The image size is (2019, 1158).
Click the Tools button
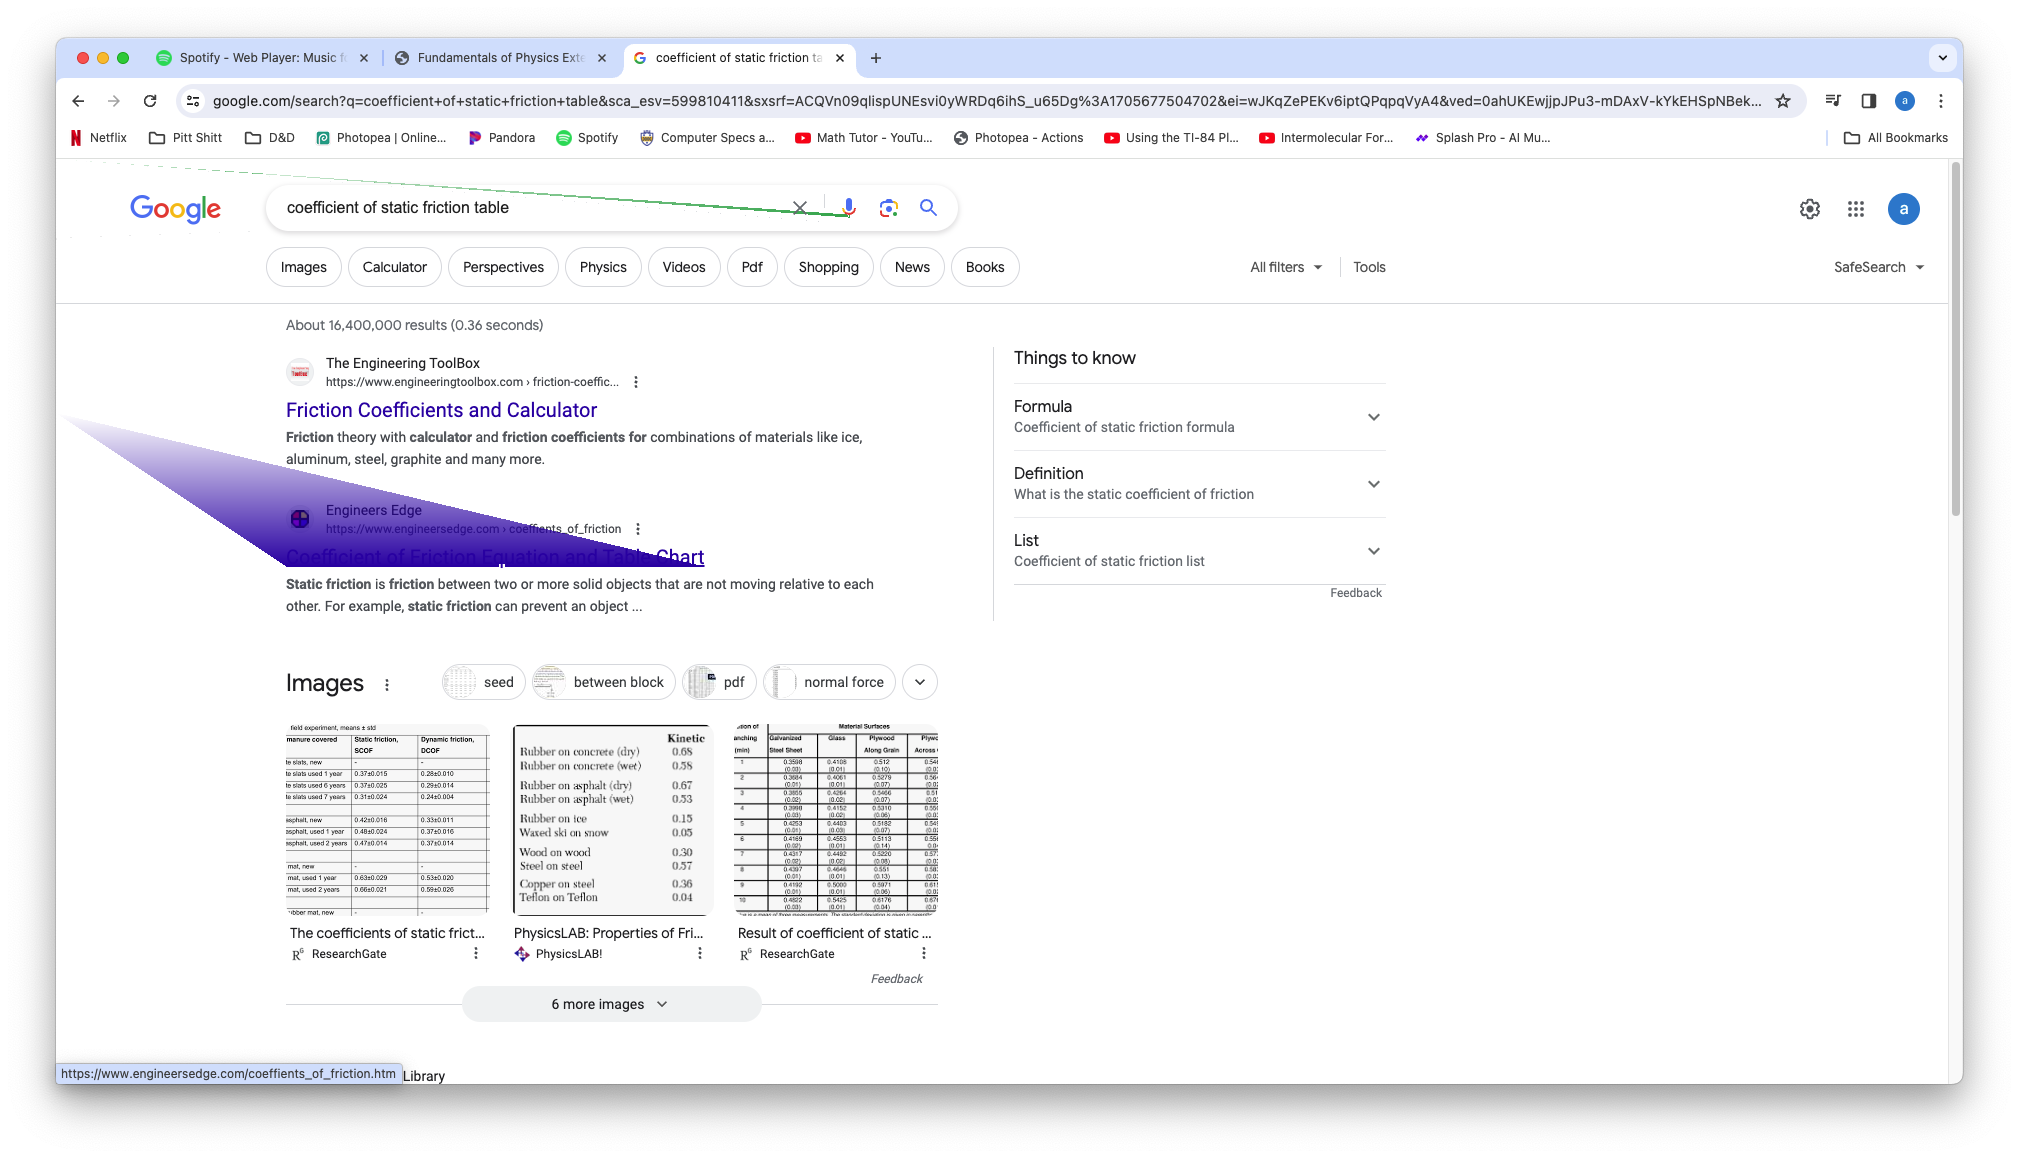[x=1369, y=267]
